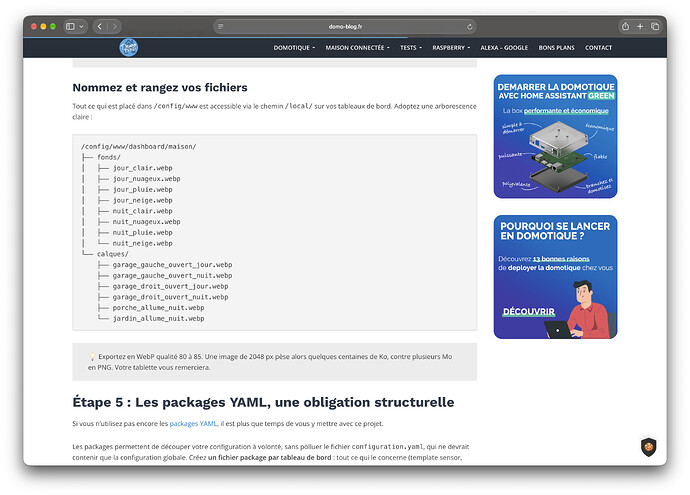This screenshot has width=690, height=495.
Task: Show tab overview icon
Action: 655,26
